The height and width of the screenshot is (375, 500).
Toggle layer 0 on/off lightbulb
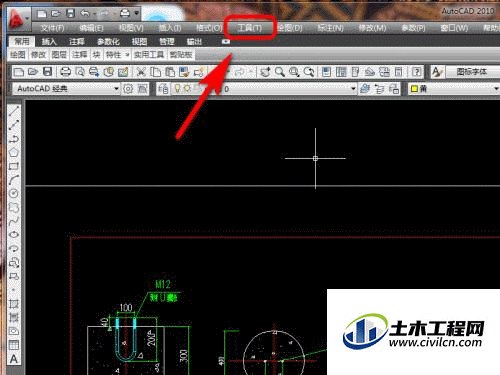coord(177,88)
